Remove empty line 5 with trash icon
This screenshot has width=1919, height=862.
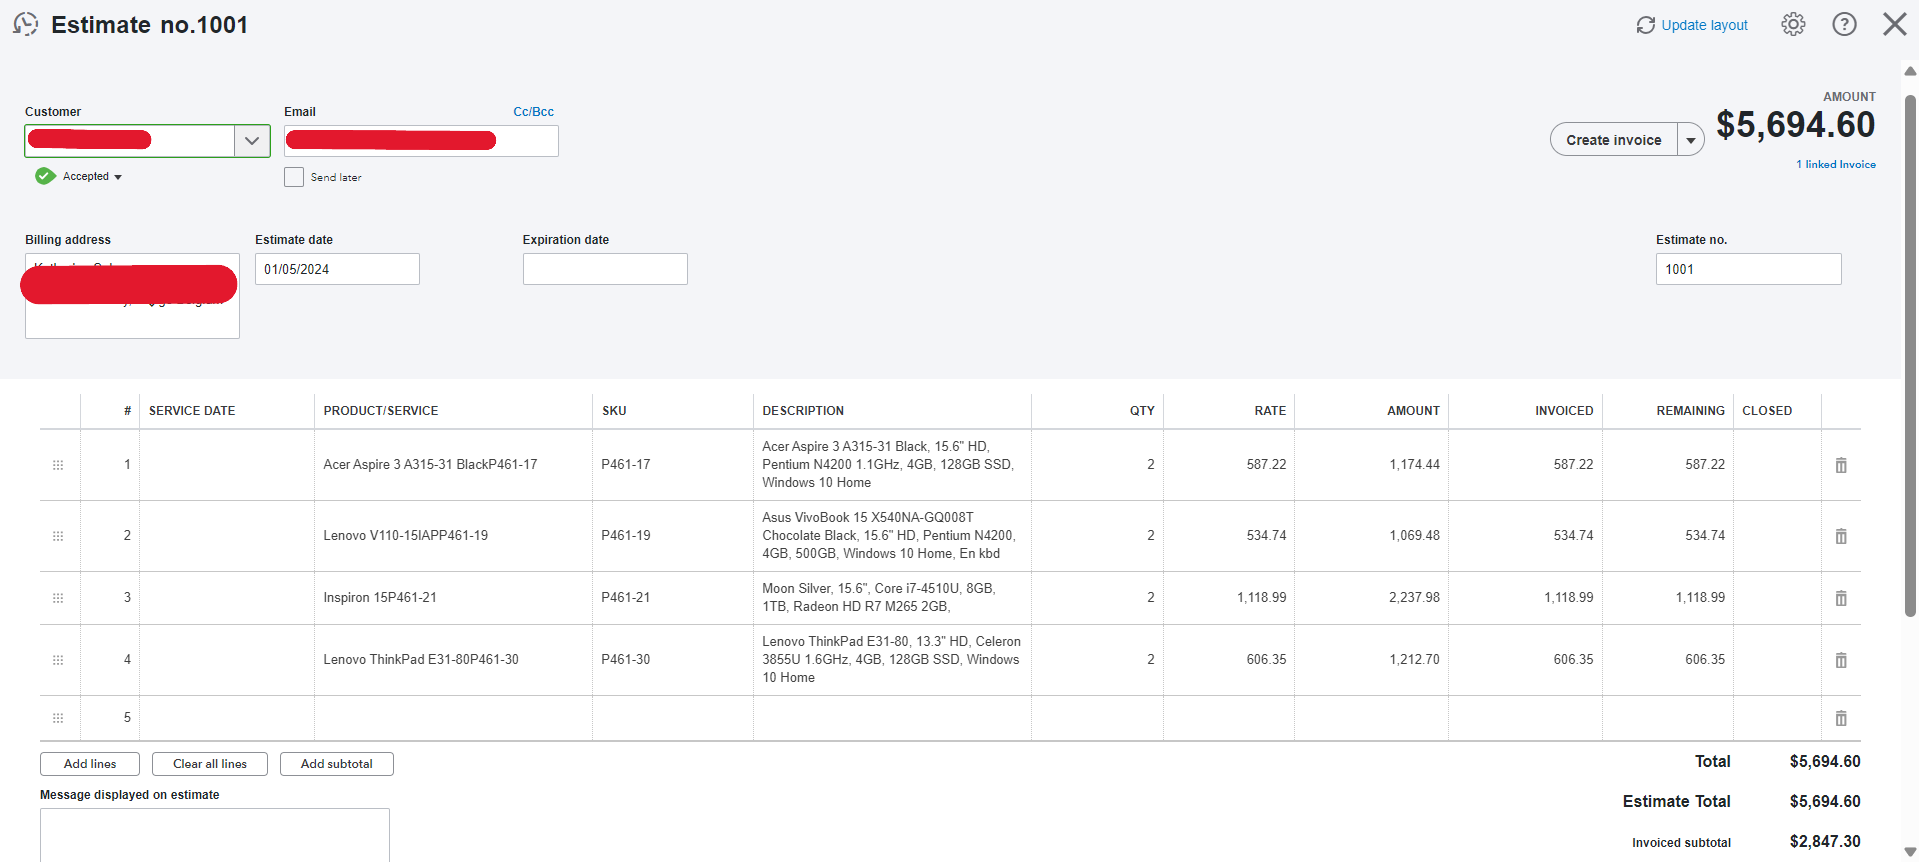(x=1840, y=718)
